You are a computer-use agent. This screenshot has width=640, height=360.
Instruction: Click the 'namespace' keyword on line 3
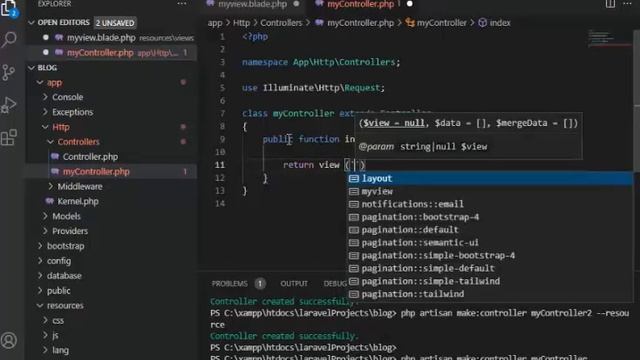pos(265,62)
